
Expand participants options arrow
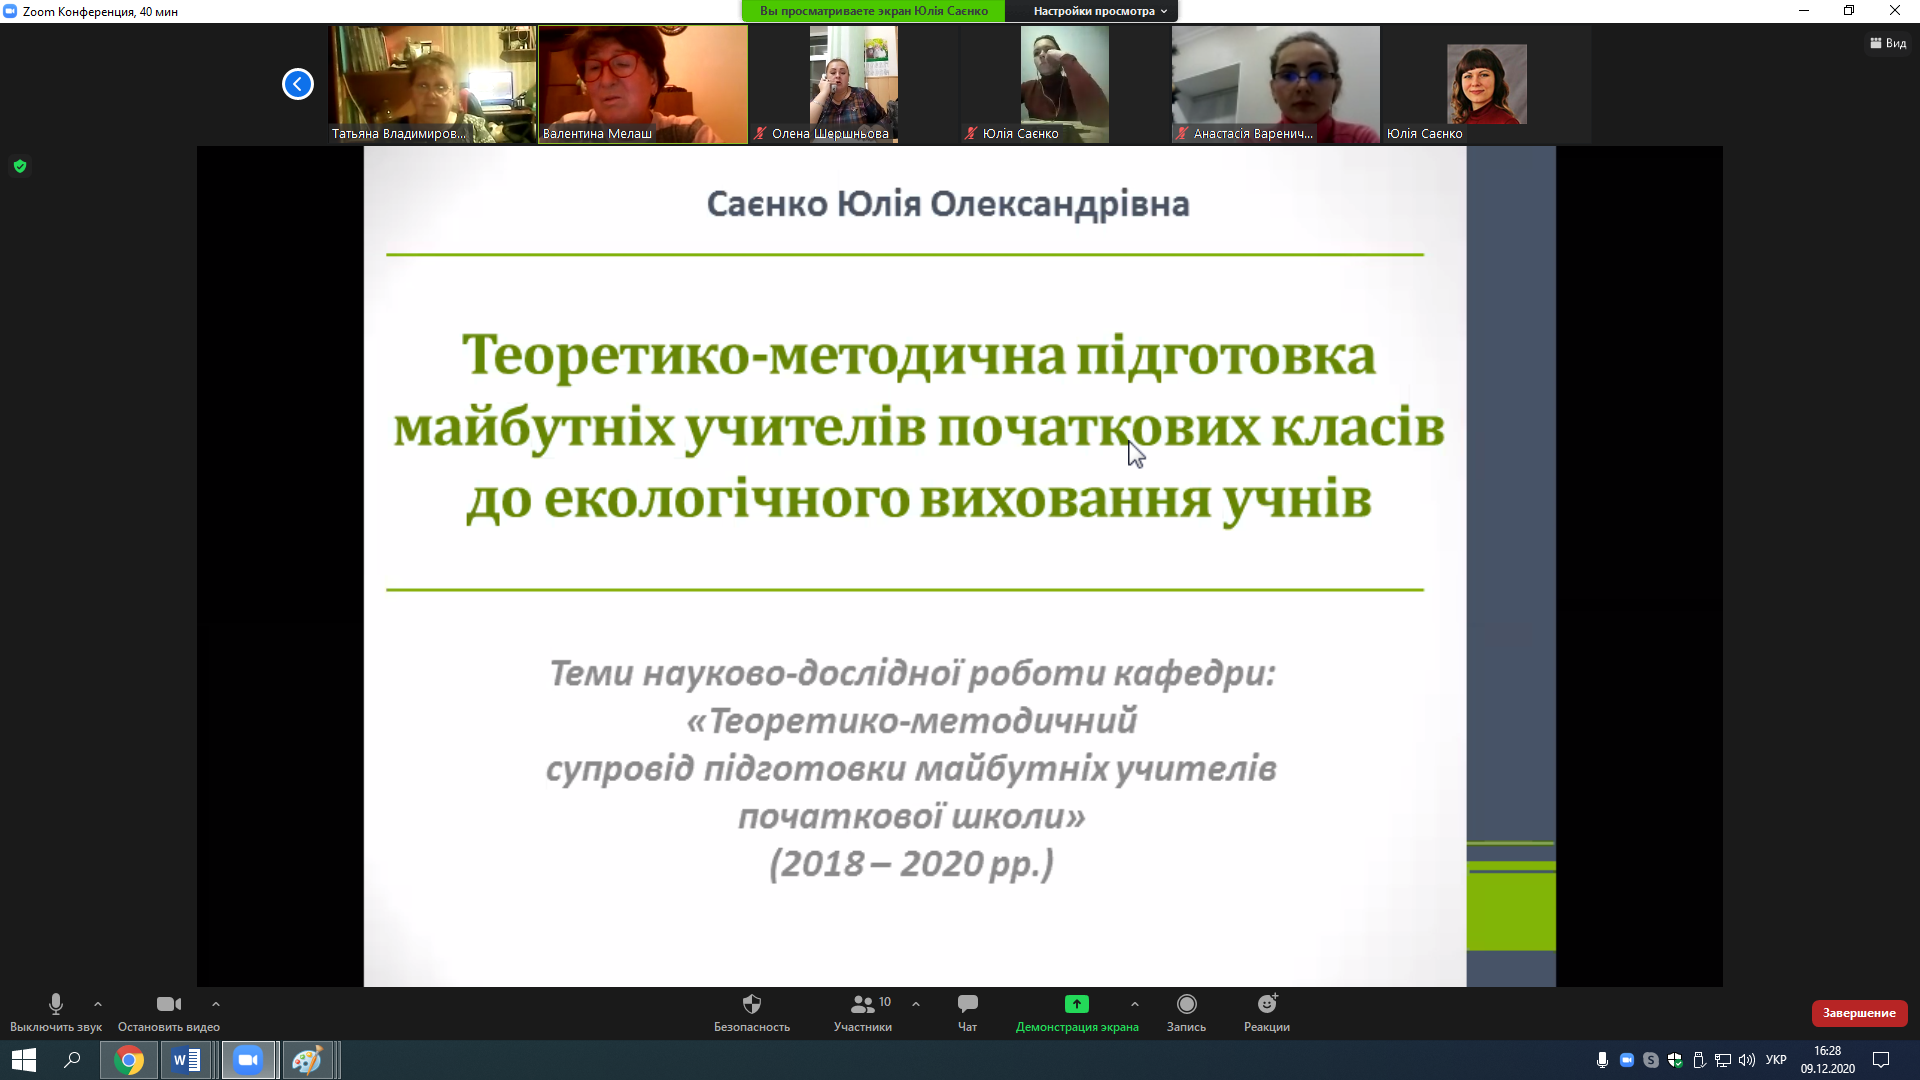(916, 1004)
